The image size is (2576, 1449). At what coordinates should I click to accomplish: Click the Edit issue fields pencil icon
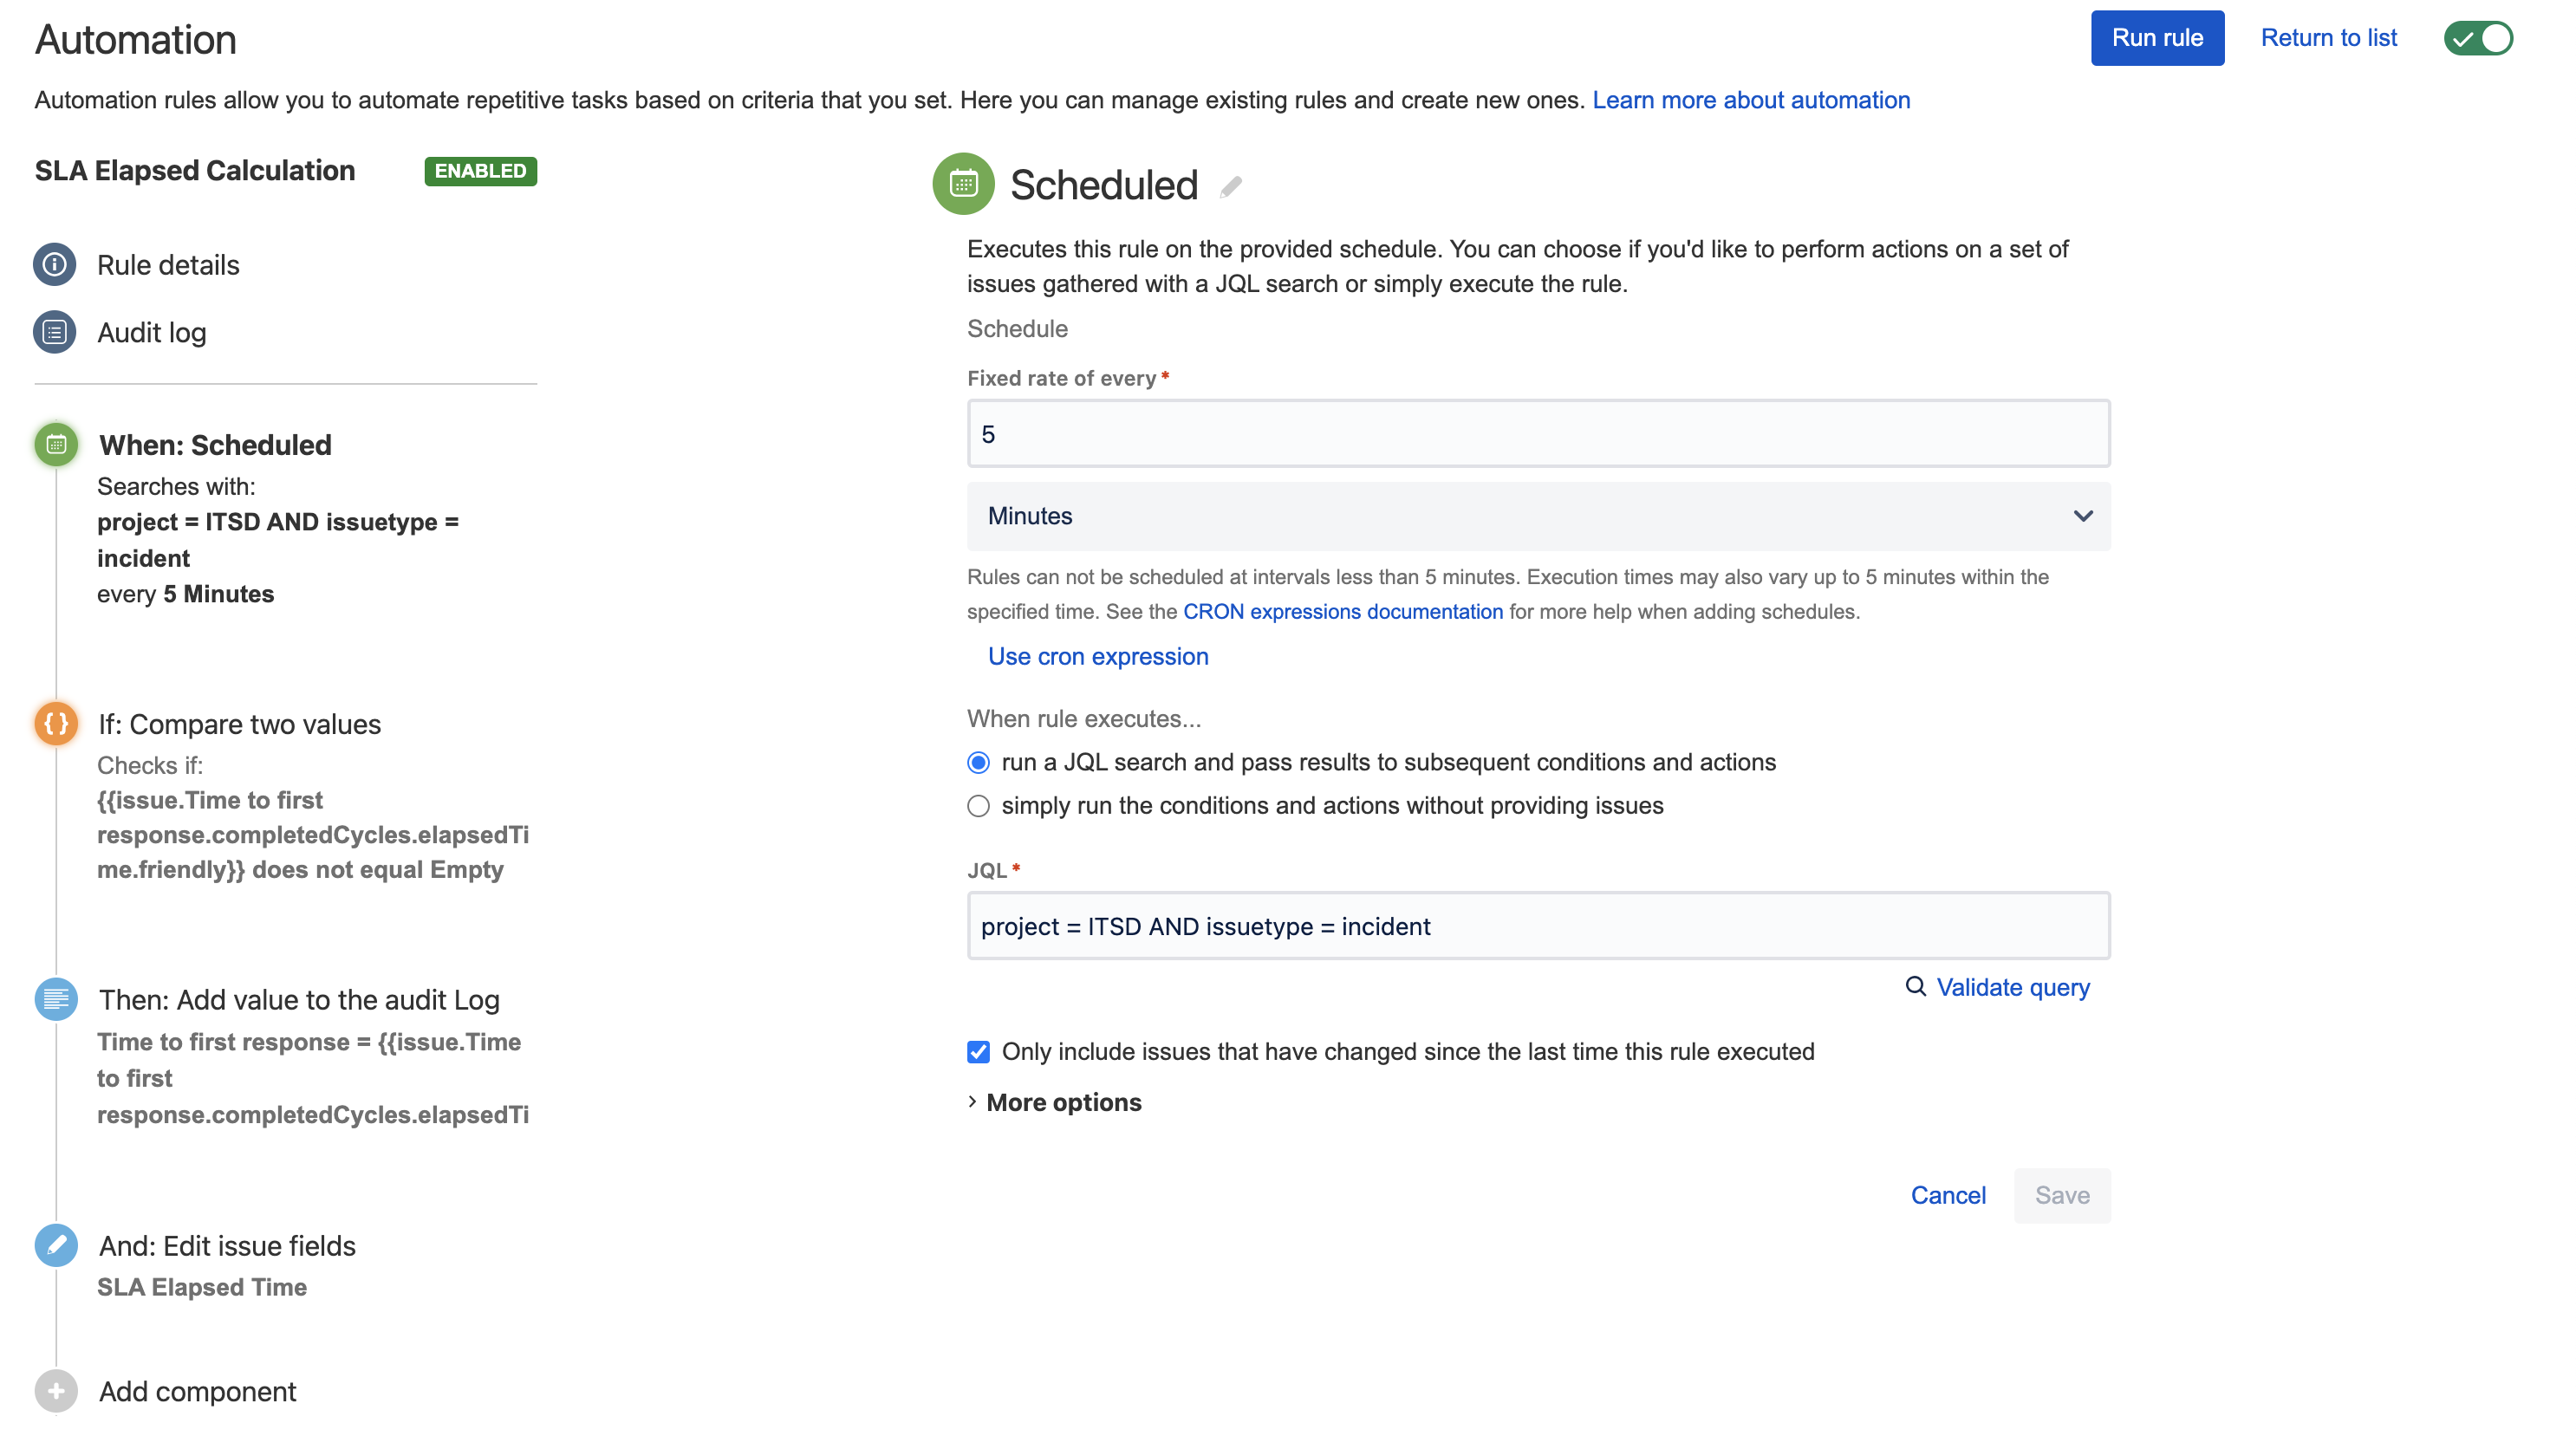tap(56, 1245)
